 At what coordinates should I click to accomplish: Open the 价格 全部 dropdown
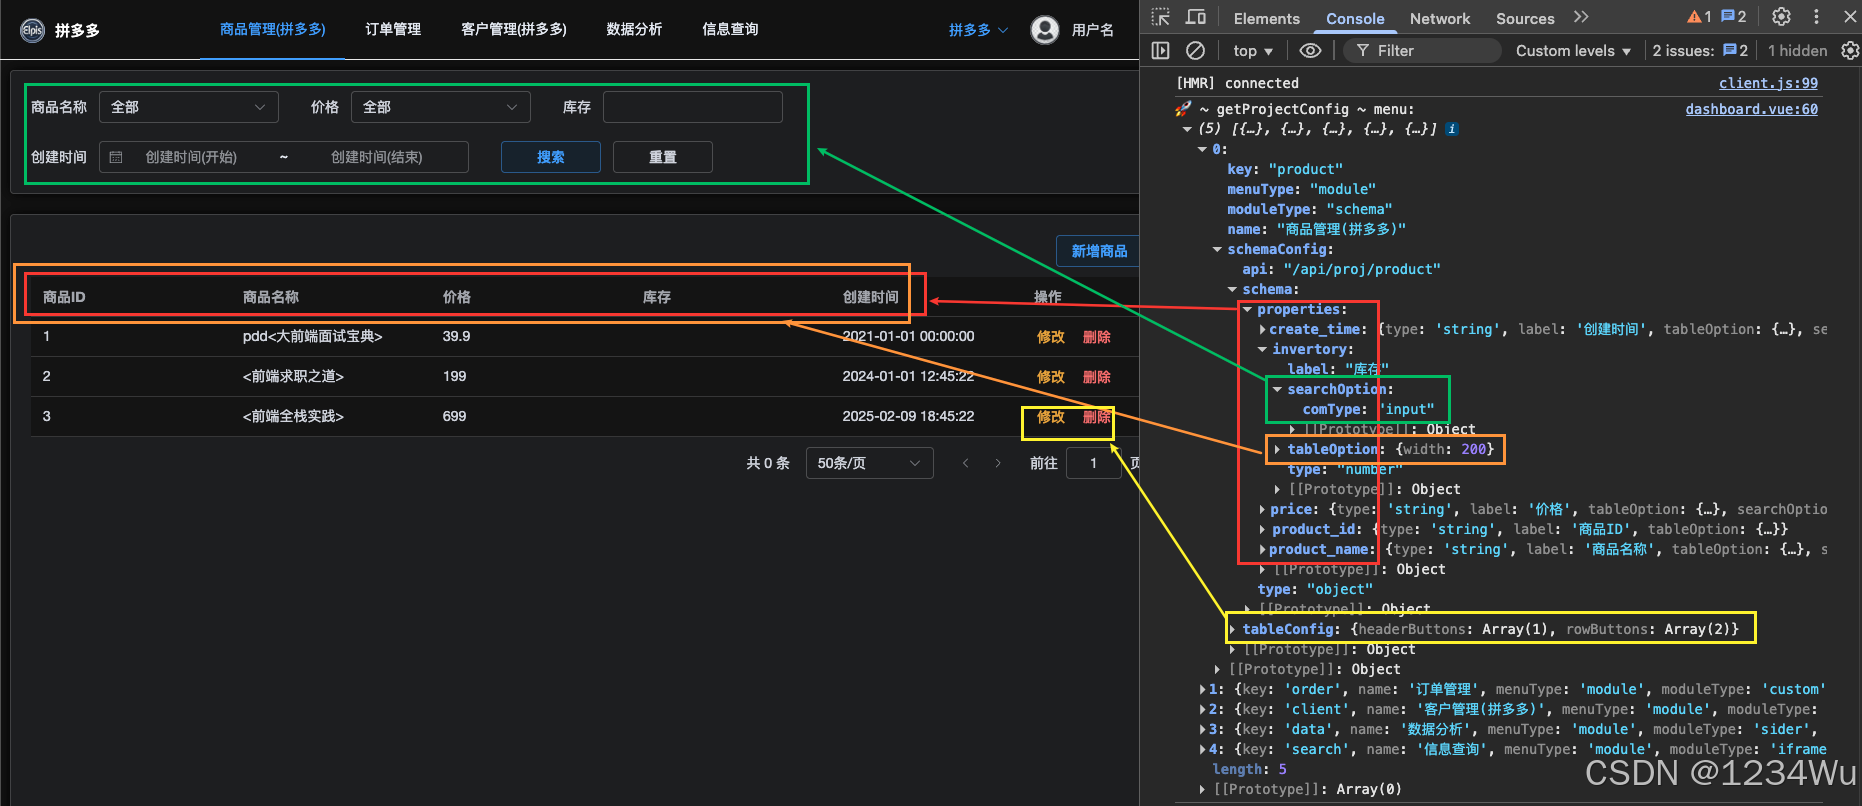(441, 107)
